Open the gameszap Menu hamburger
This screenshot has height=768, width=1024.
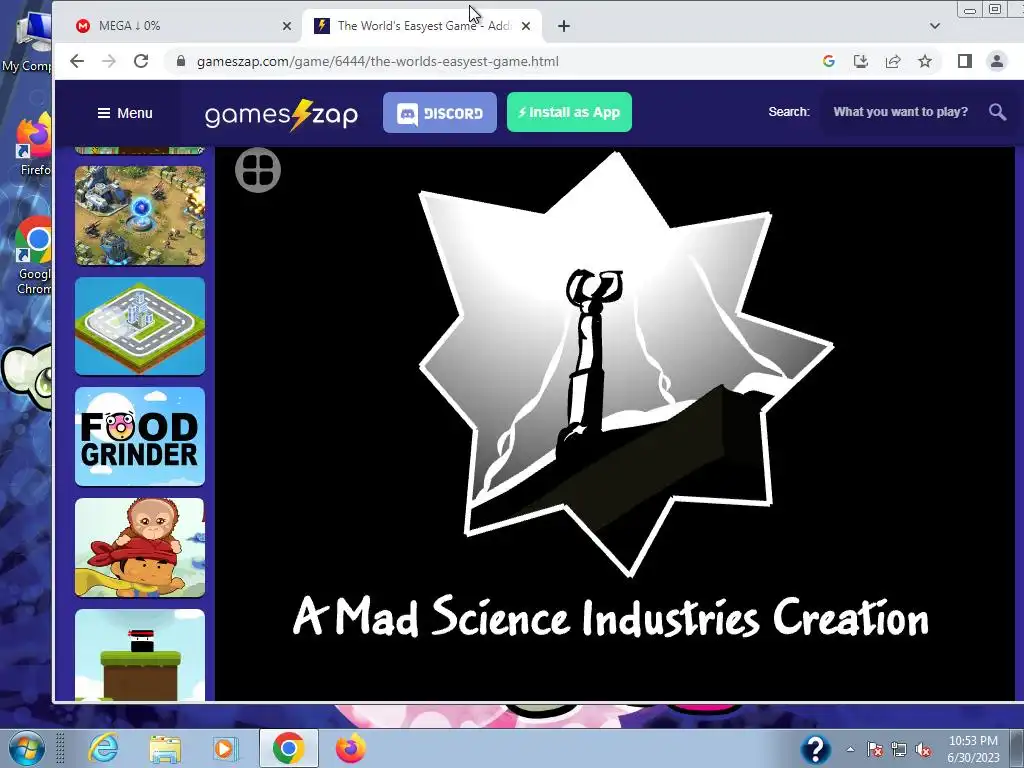(x=125, y=113)
